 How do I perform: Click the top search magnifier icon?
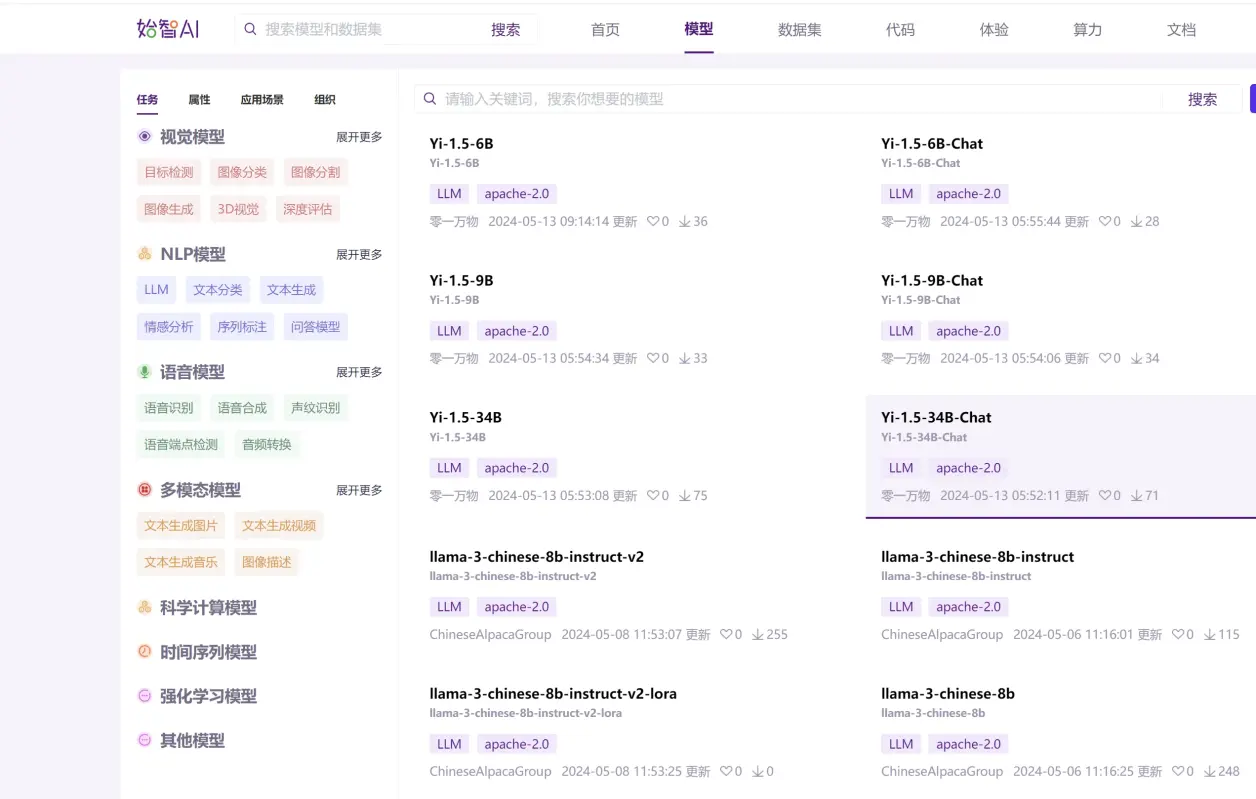point(251,29)
